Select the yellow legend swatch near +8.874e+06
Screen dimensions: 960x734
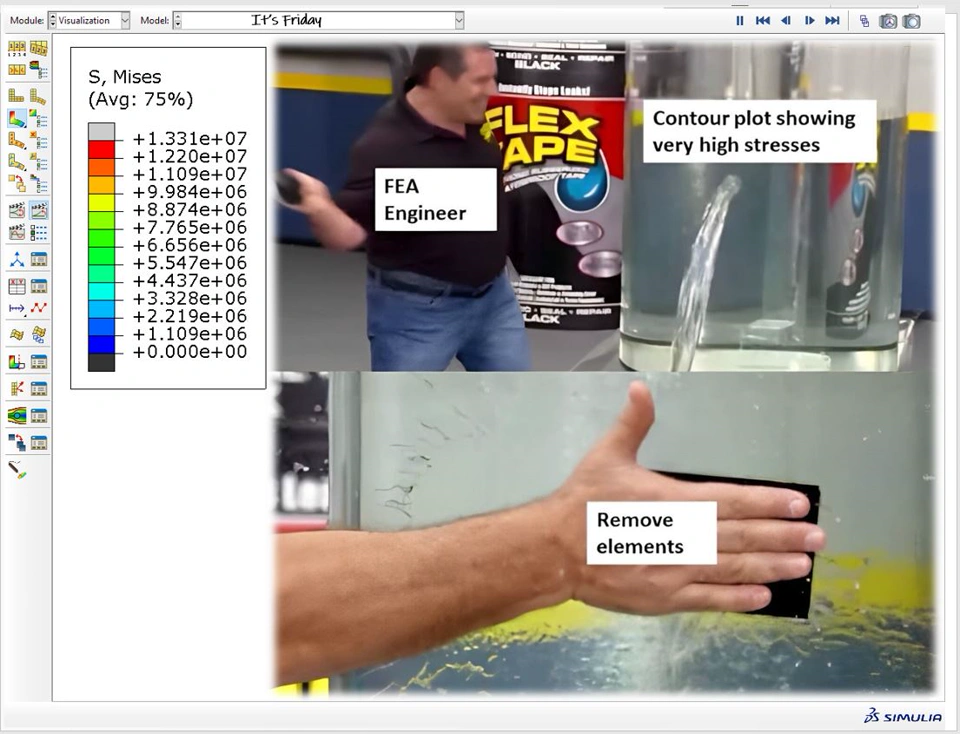(102, 203)
